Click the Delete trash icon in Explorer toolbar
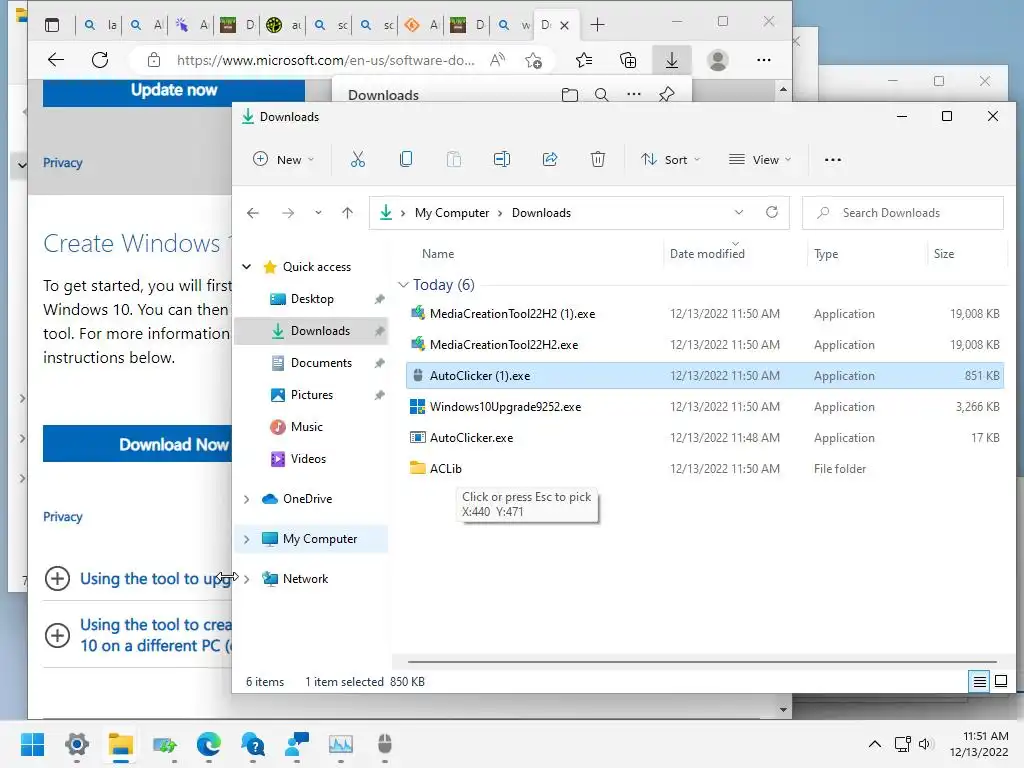Viewport: 1024px width, 768px height. pyautogui.click(x=598, y=159)
